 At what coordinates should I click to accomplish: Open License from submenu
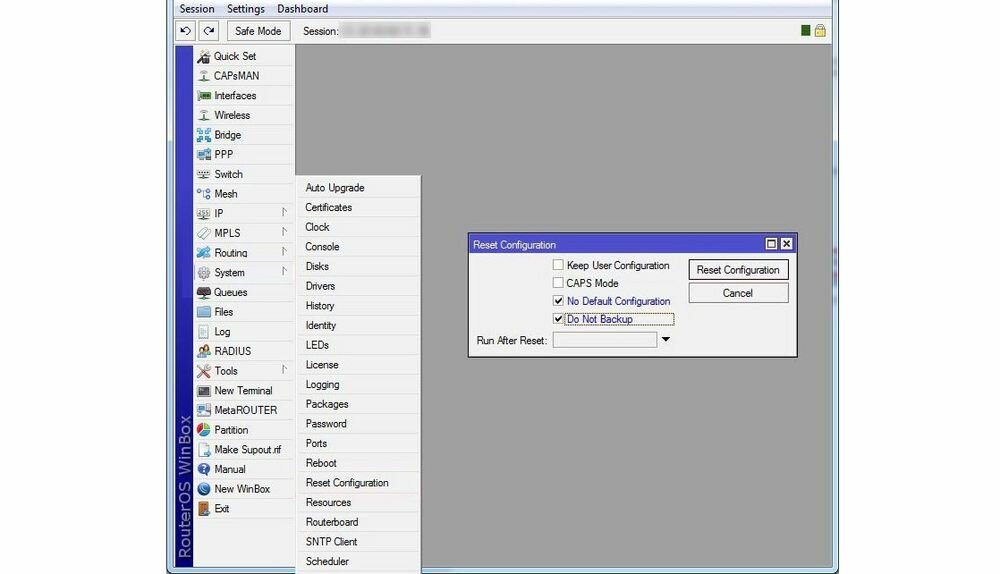[x=358, y=365]
